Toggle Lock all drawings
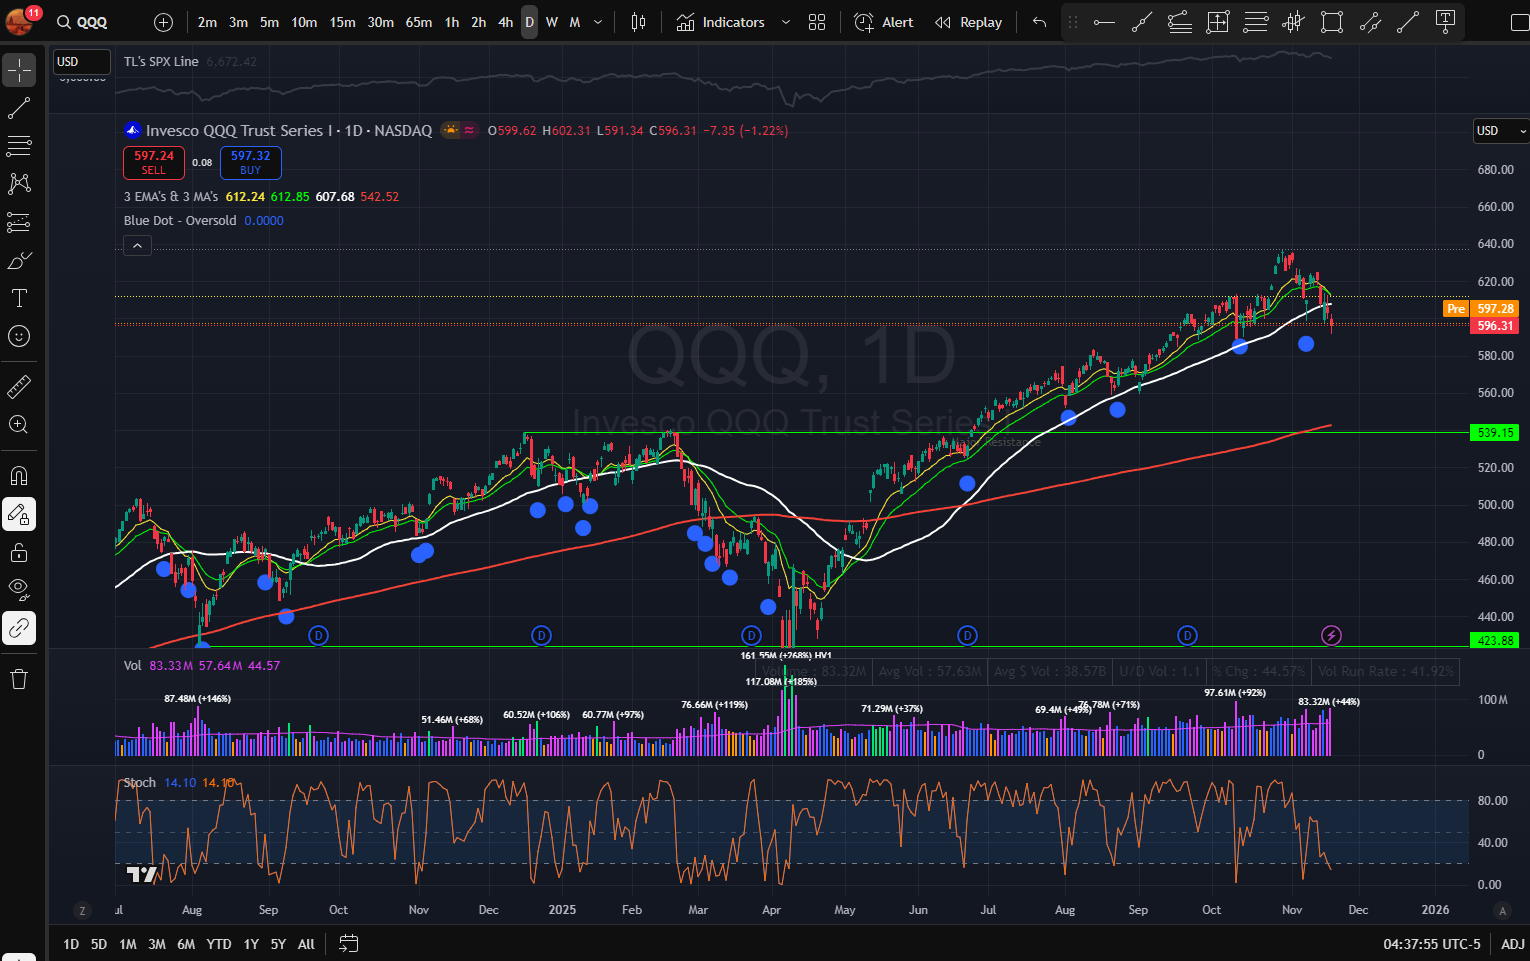Viewport: 1530px width, 961px height. pyautogui.click(x=19, y=552)
